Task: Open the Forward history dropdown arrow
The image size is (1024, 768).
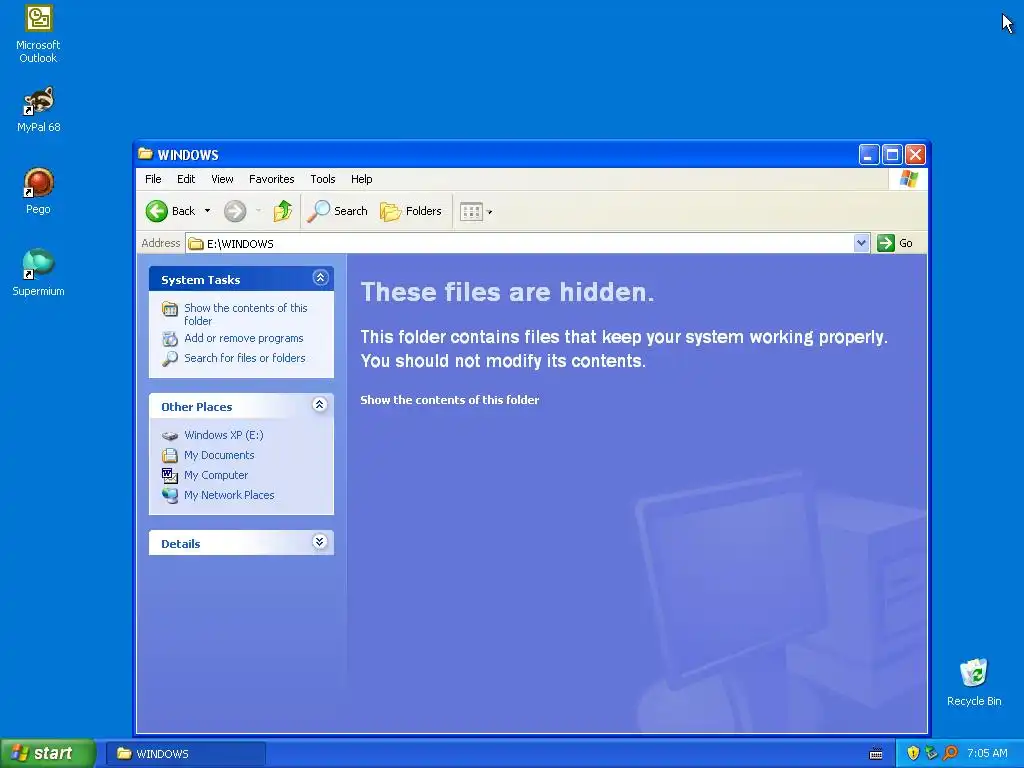Action: (x=259, y=211)
